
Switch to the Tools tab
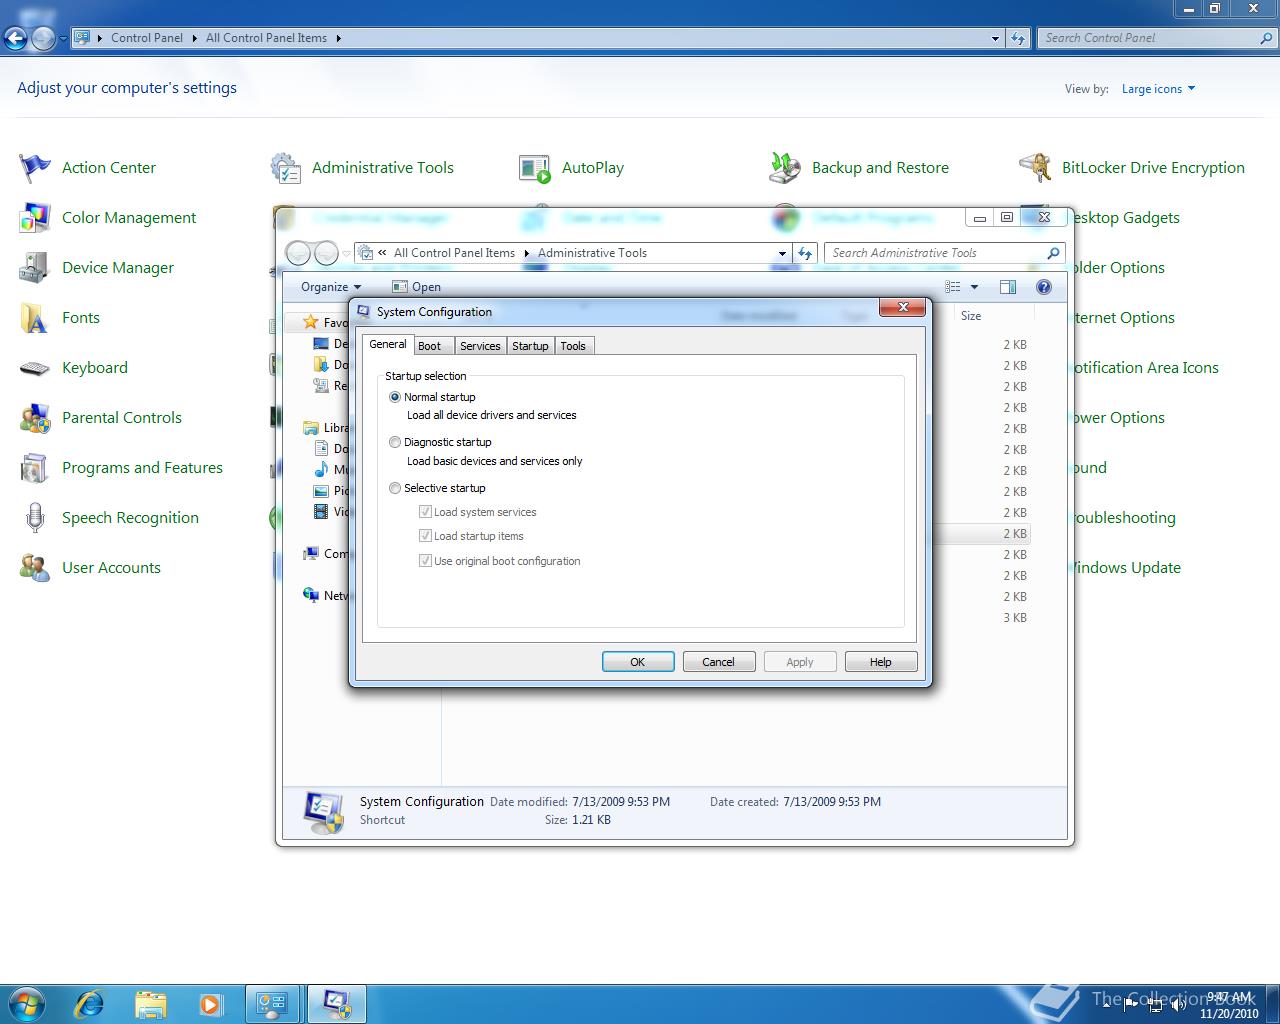(573, 346)
